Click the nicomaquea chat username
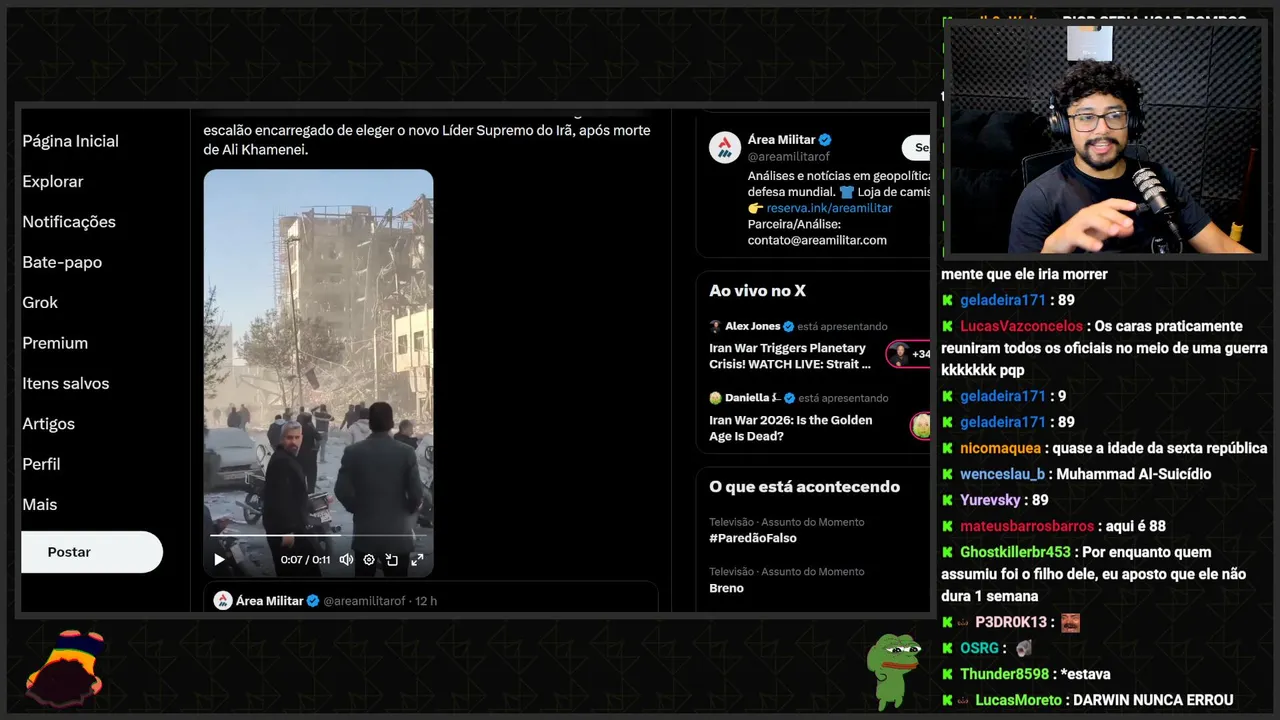 coord(1000,448)
